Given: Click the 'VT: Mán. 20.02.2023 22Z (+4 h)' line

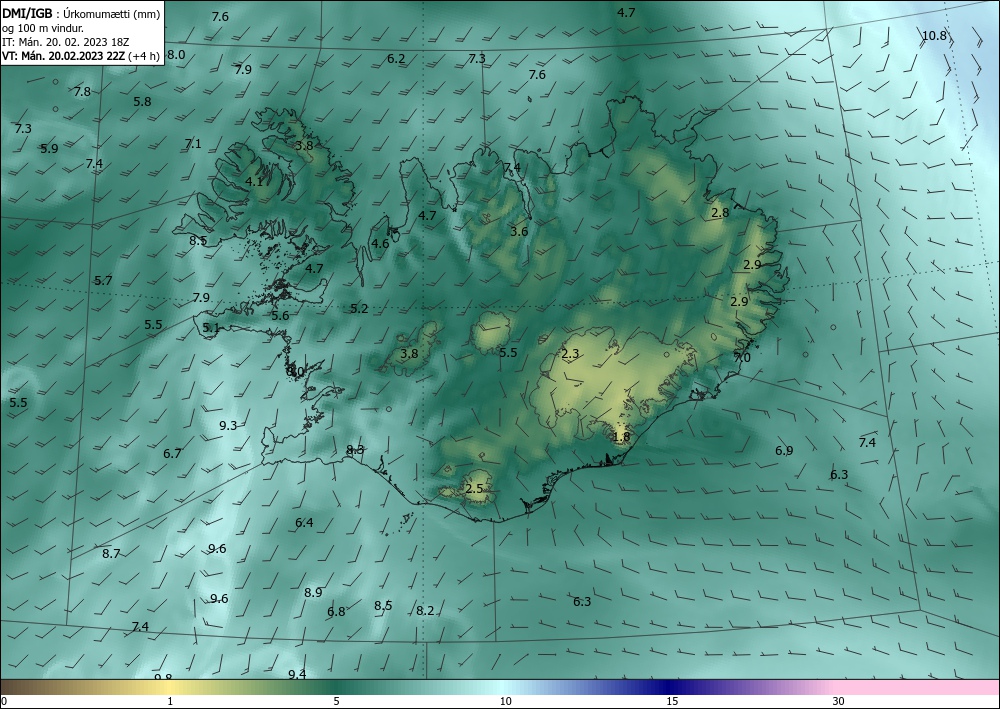Looking at the screenshot, I should [x=80, y=56].
